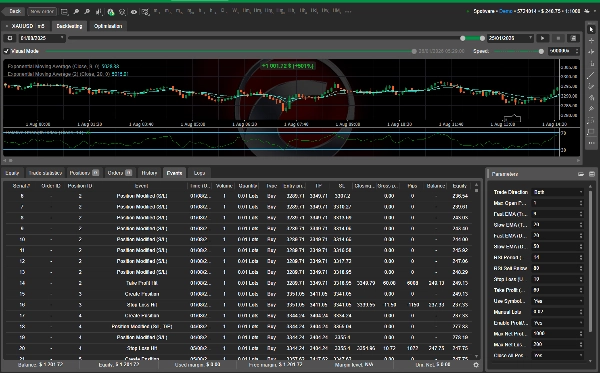Open the new order button

[x=42, y=11]
